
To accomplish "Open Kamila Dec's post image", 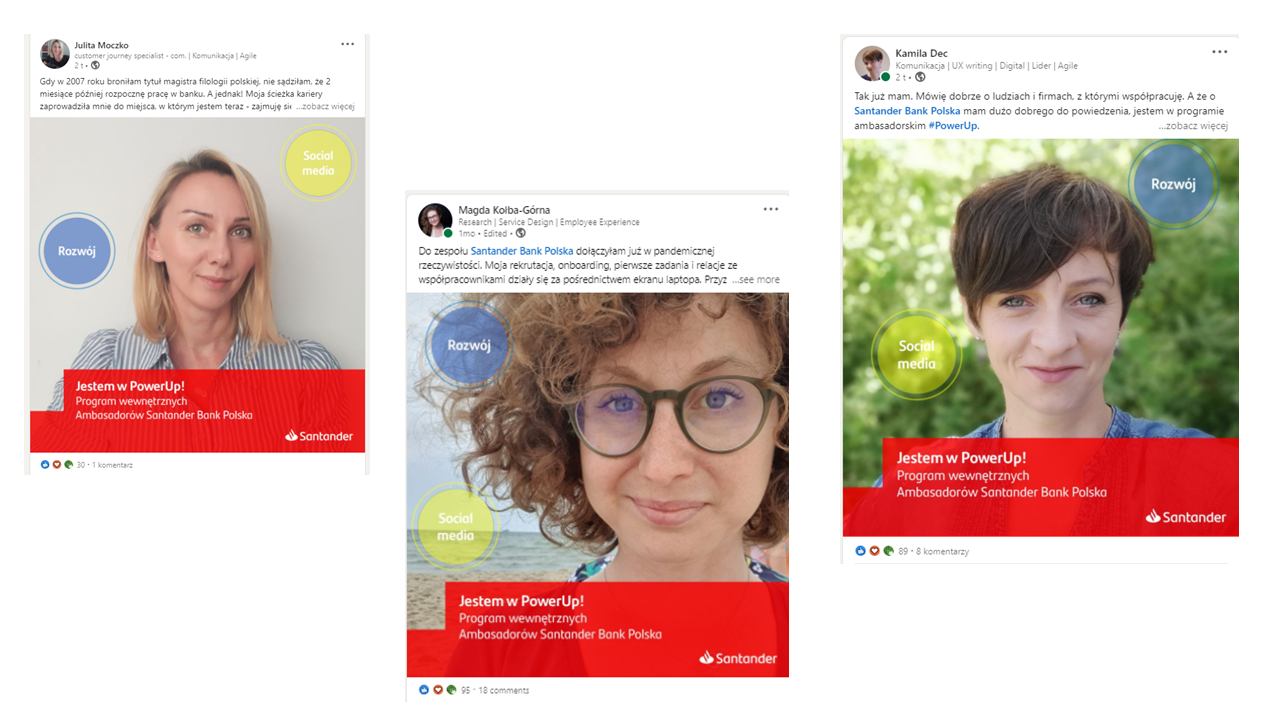I will click(1041, 337).
